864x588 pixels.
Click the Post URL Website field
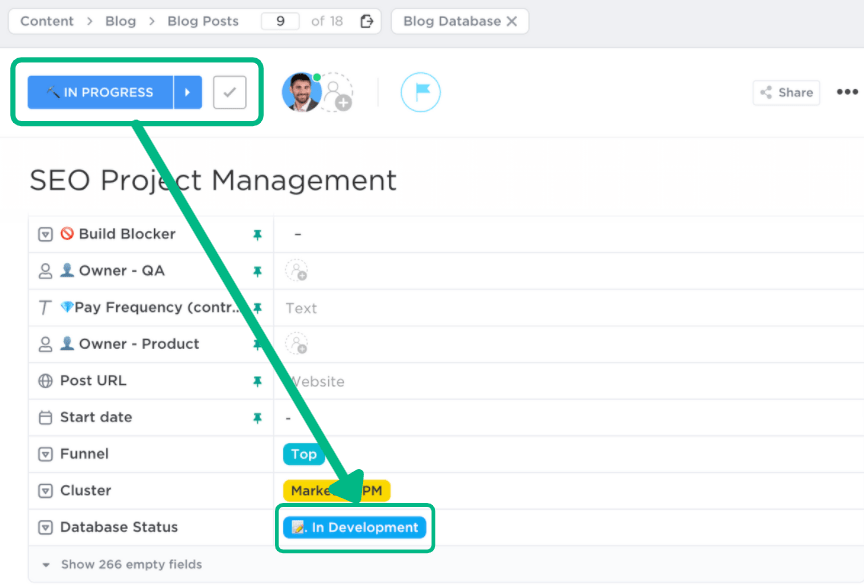[318, 381]
